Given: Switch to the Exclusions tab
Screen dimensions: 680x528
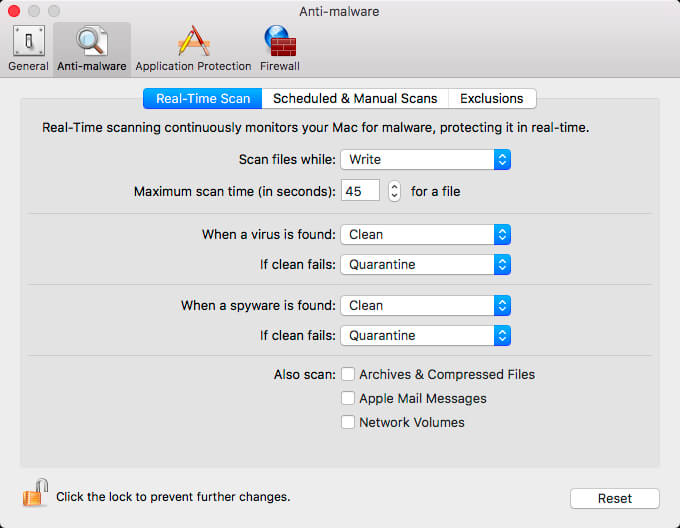Looking at the screenshot, I should coord(491,98).
